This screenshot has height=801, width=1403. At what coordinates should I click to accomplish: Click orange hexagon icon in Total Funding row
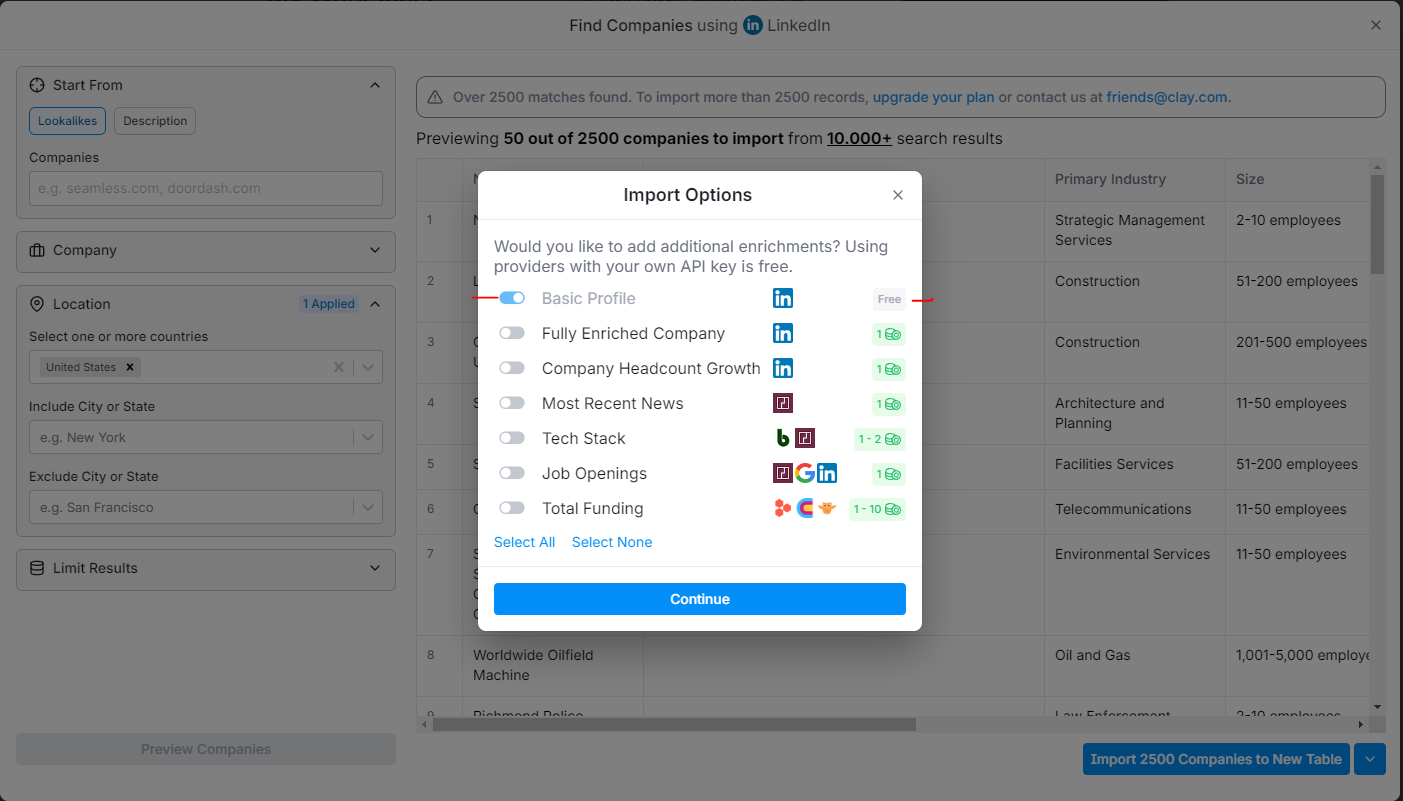pos(783,508)
